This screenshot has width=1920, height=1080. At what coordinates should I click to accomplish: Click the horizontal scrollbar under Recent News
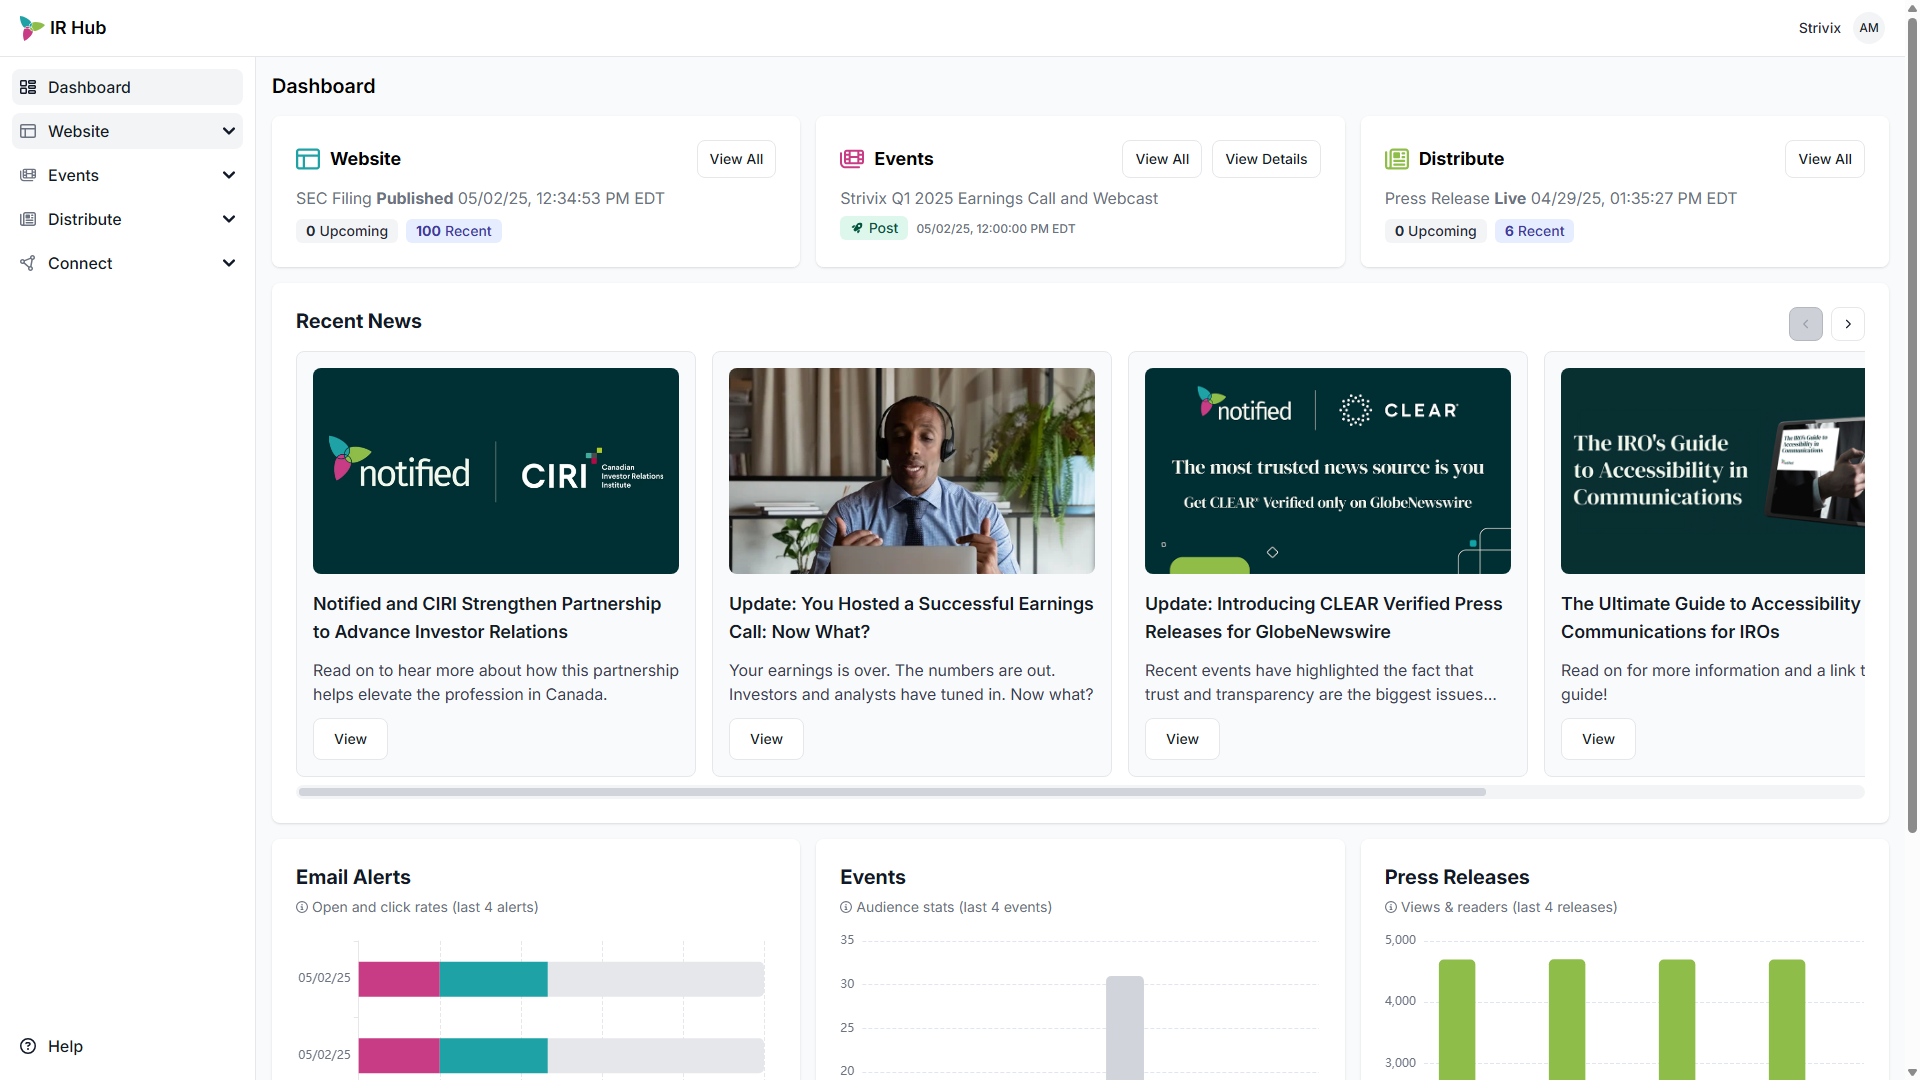(890, 791)
